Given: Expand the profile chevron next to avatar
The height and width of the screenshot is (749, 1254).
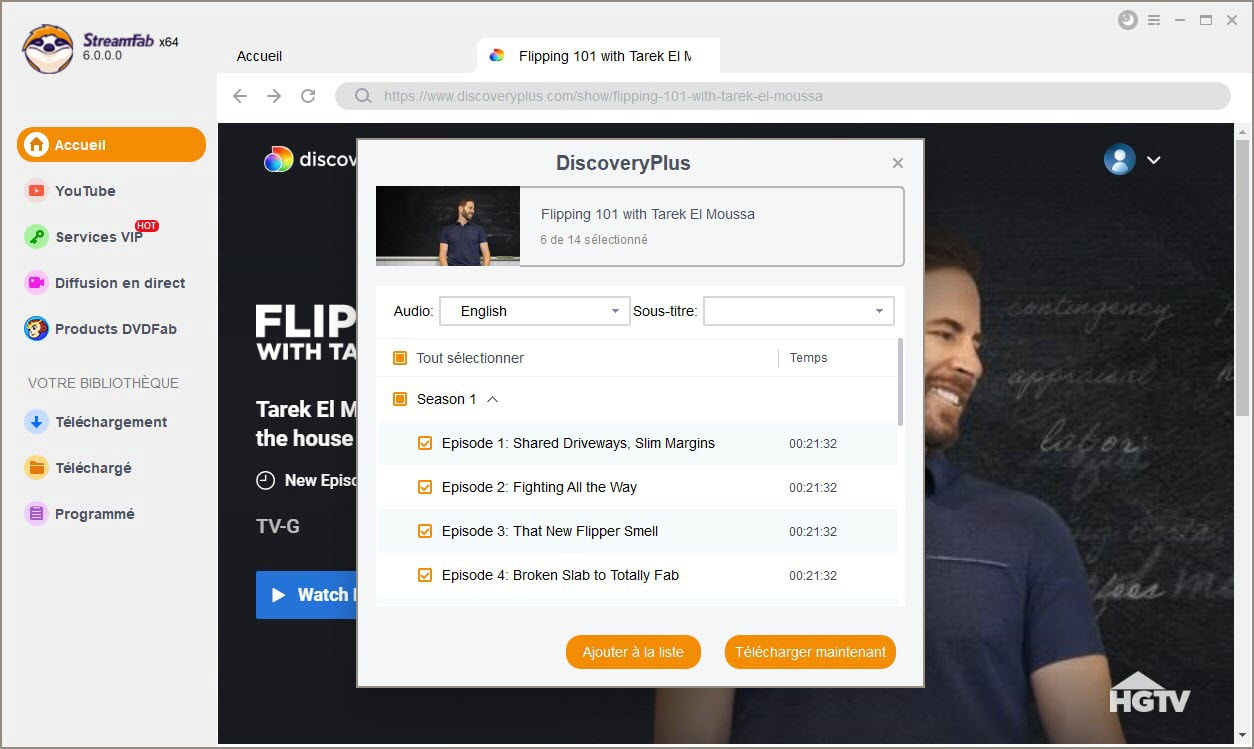Looking at the screenshot, I should pyautogui.click(x=1154, y=160).
